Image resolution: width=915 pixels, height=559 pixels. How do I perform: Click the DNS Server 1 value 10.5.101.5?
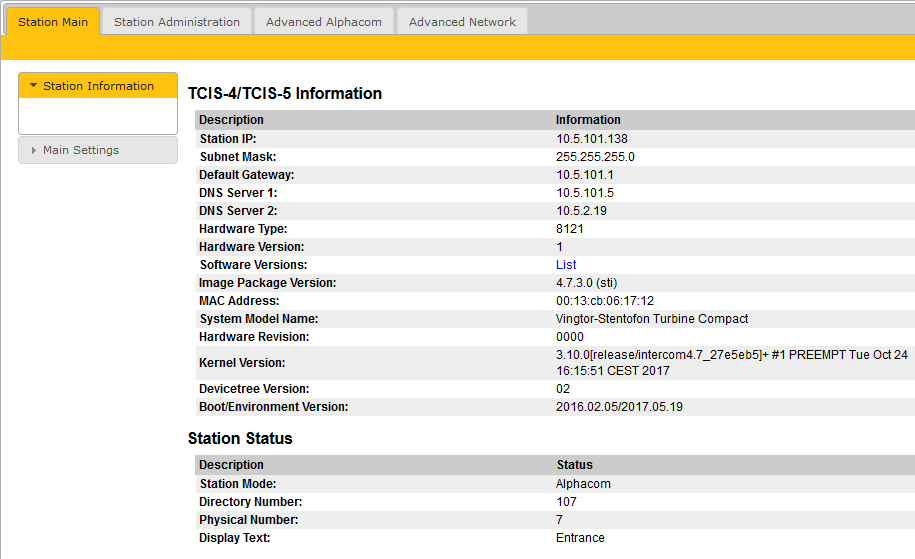585,193
